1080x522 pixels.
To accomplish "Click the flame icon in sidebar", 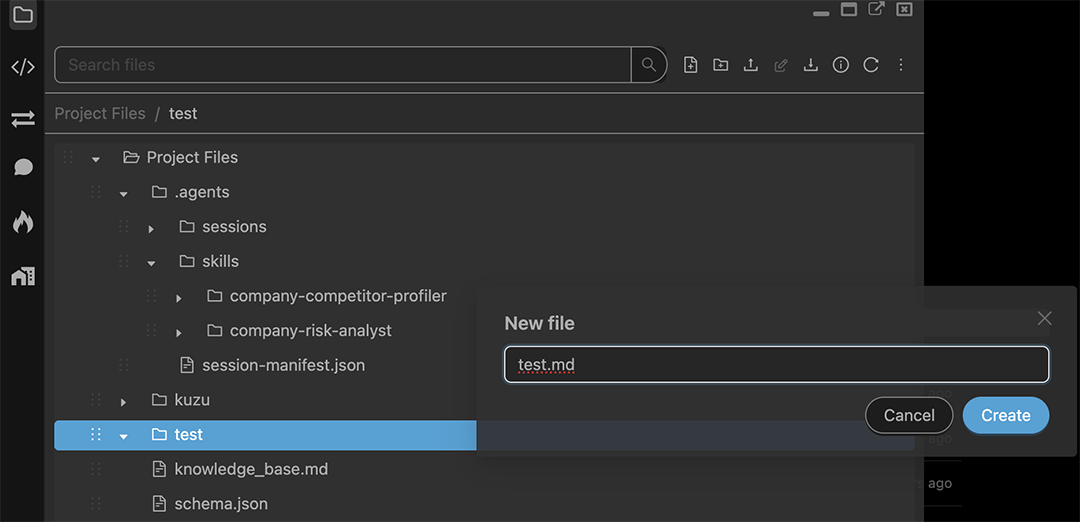I will click(x=23, y=222).
